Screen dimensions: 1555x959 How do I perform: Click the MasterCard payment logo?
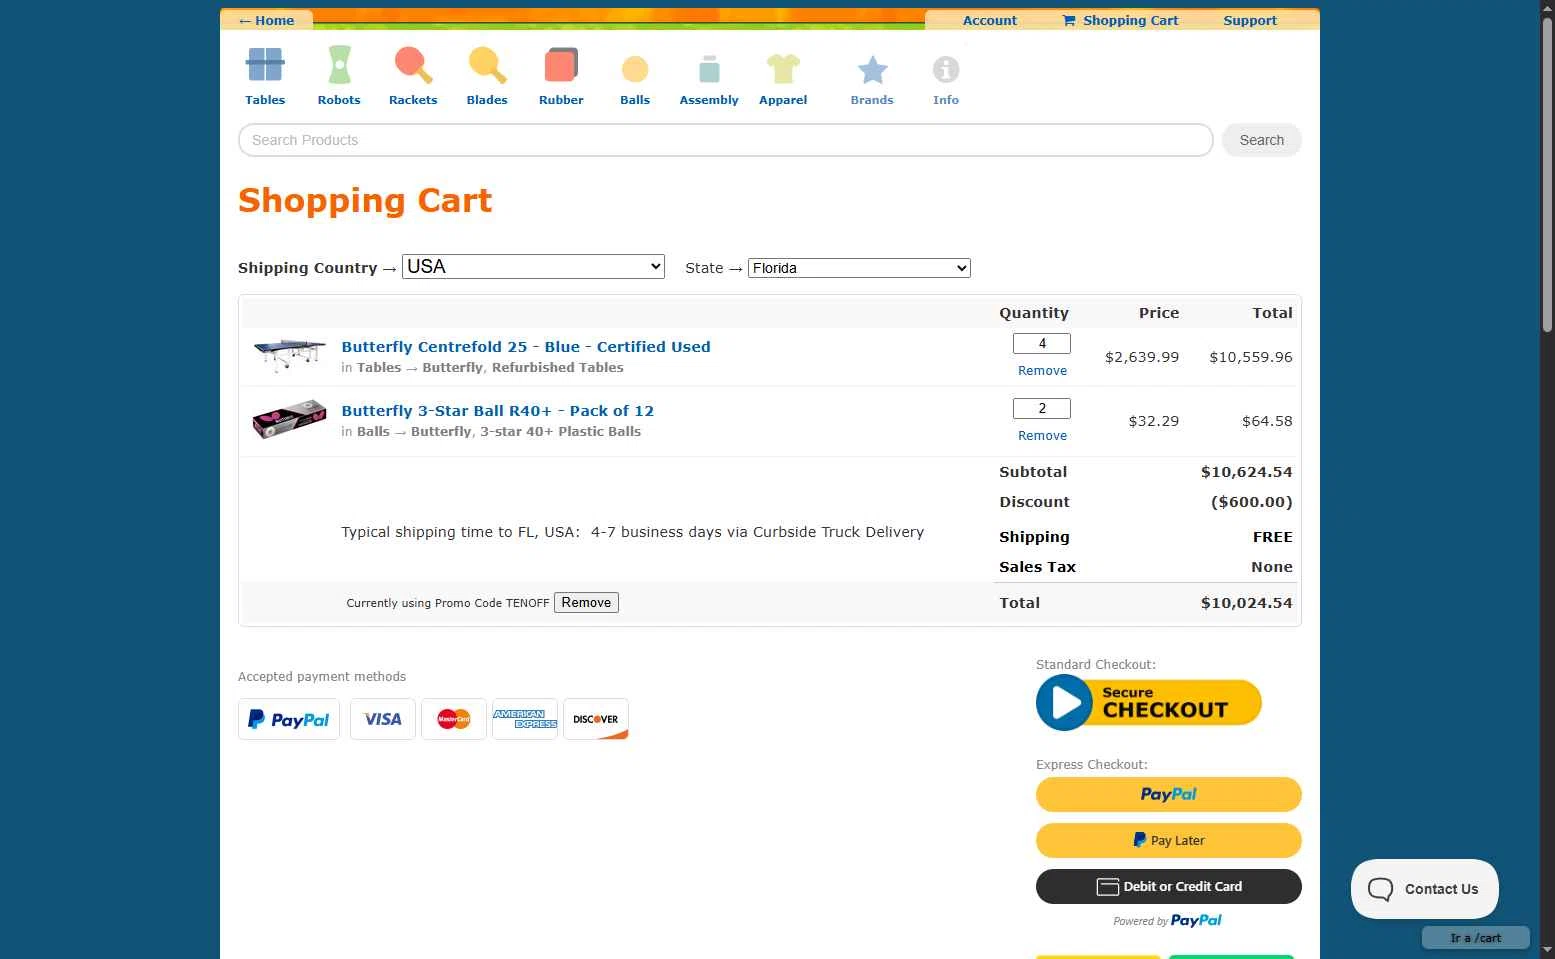[454, 719]
